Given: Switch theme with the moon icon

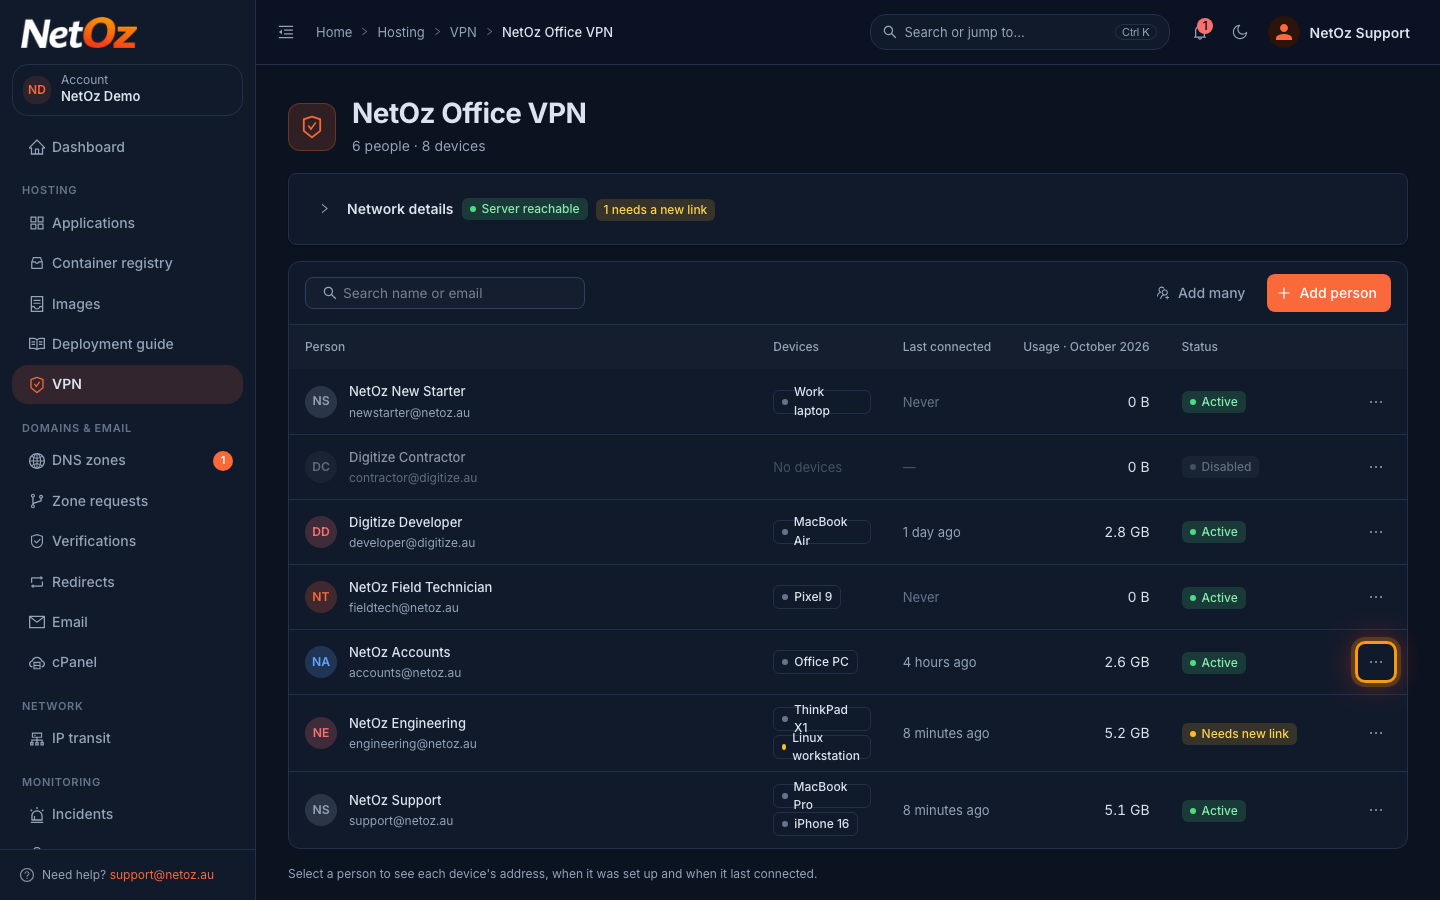Looking at the screenshot, I should pos(1240,32).
